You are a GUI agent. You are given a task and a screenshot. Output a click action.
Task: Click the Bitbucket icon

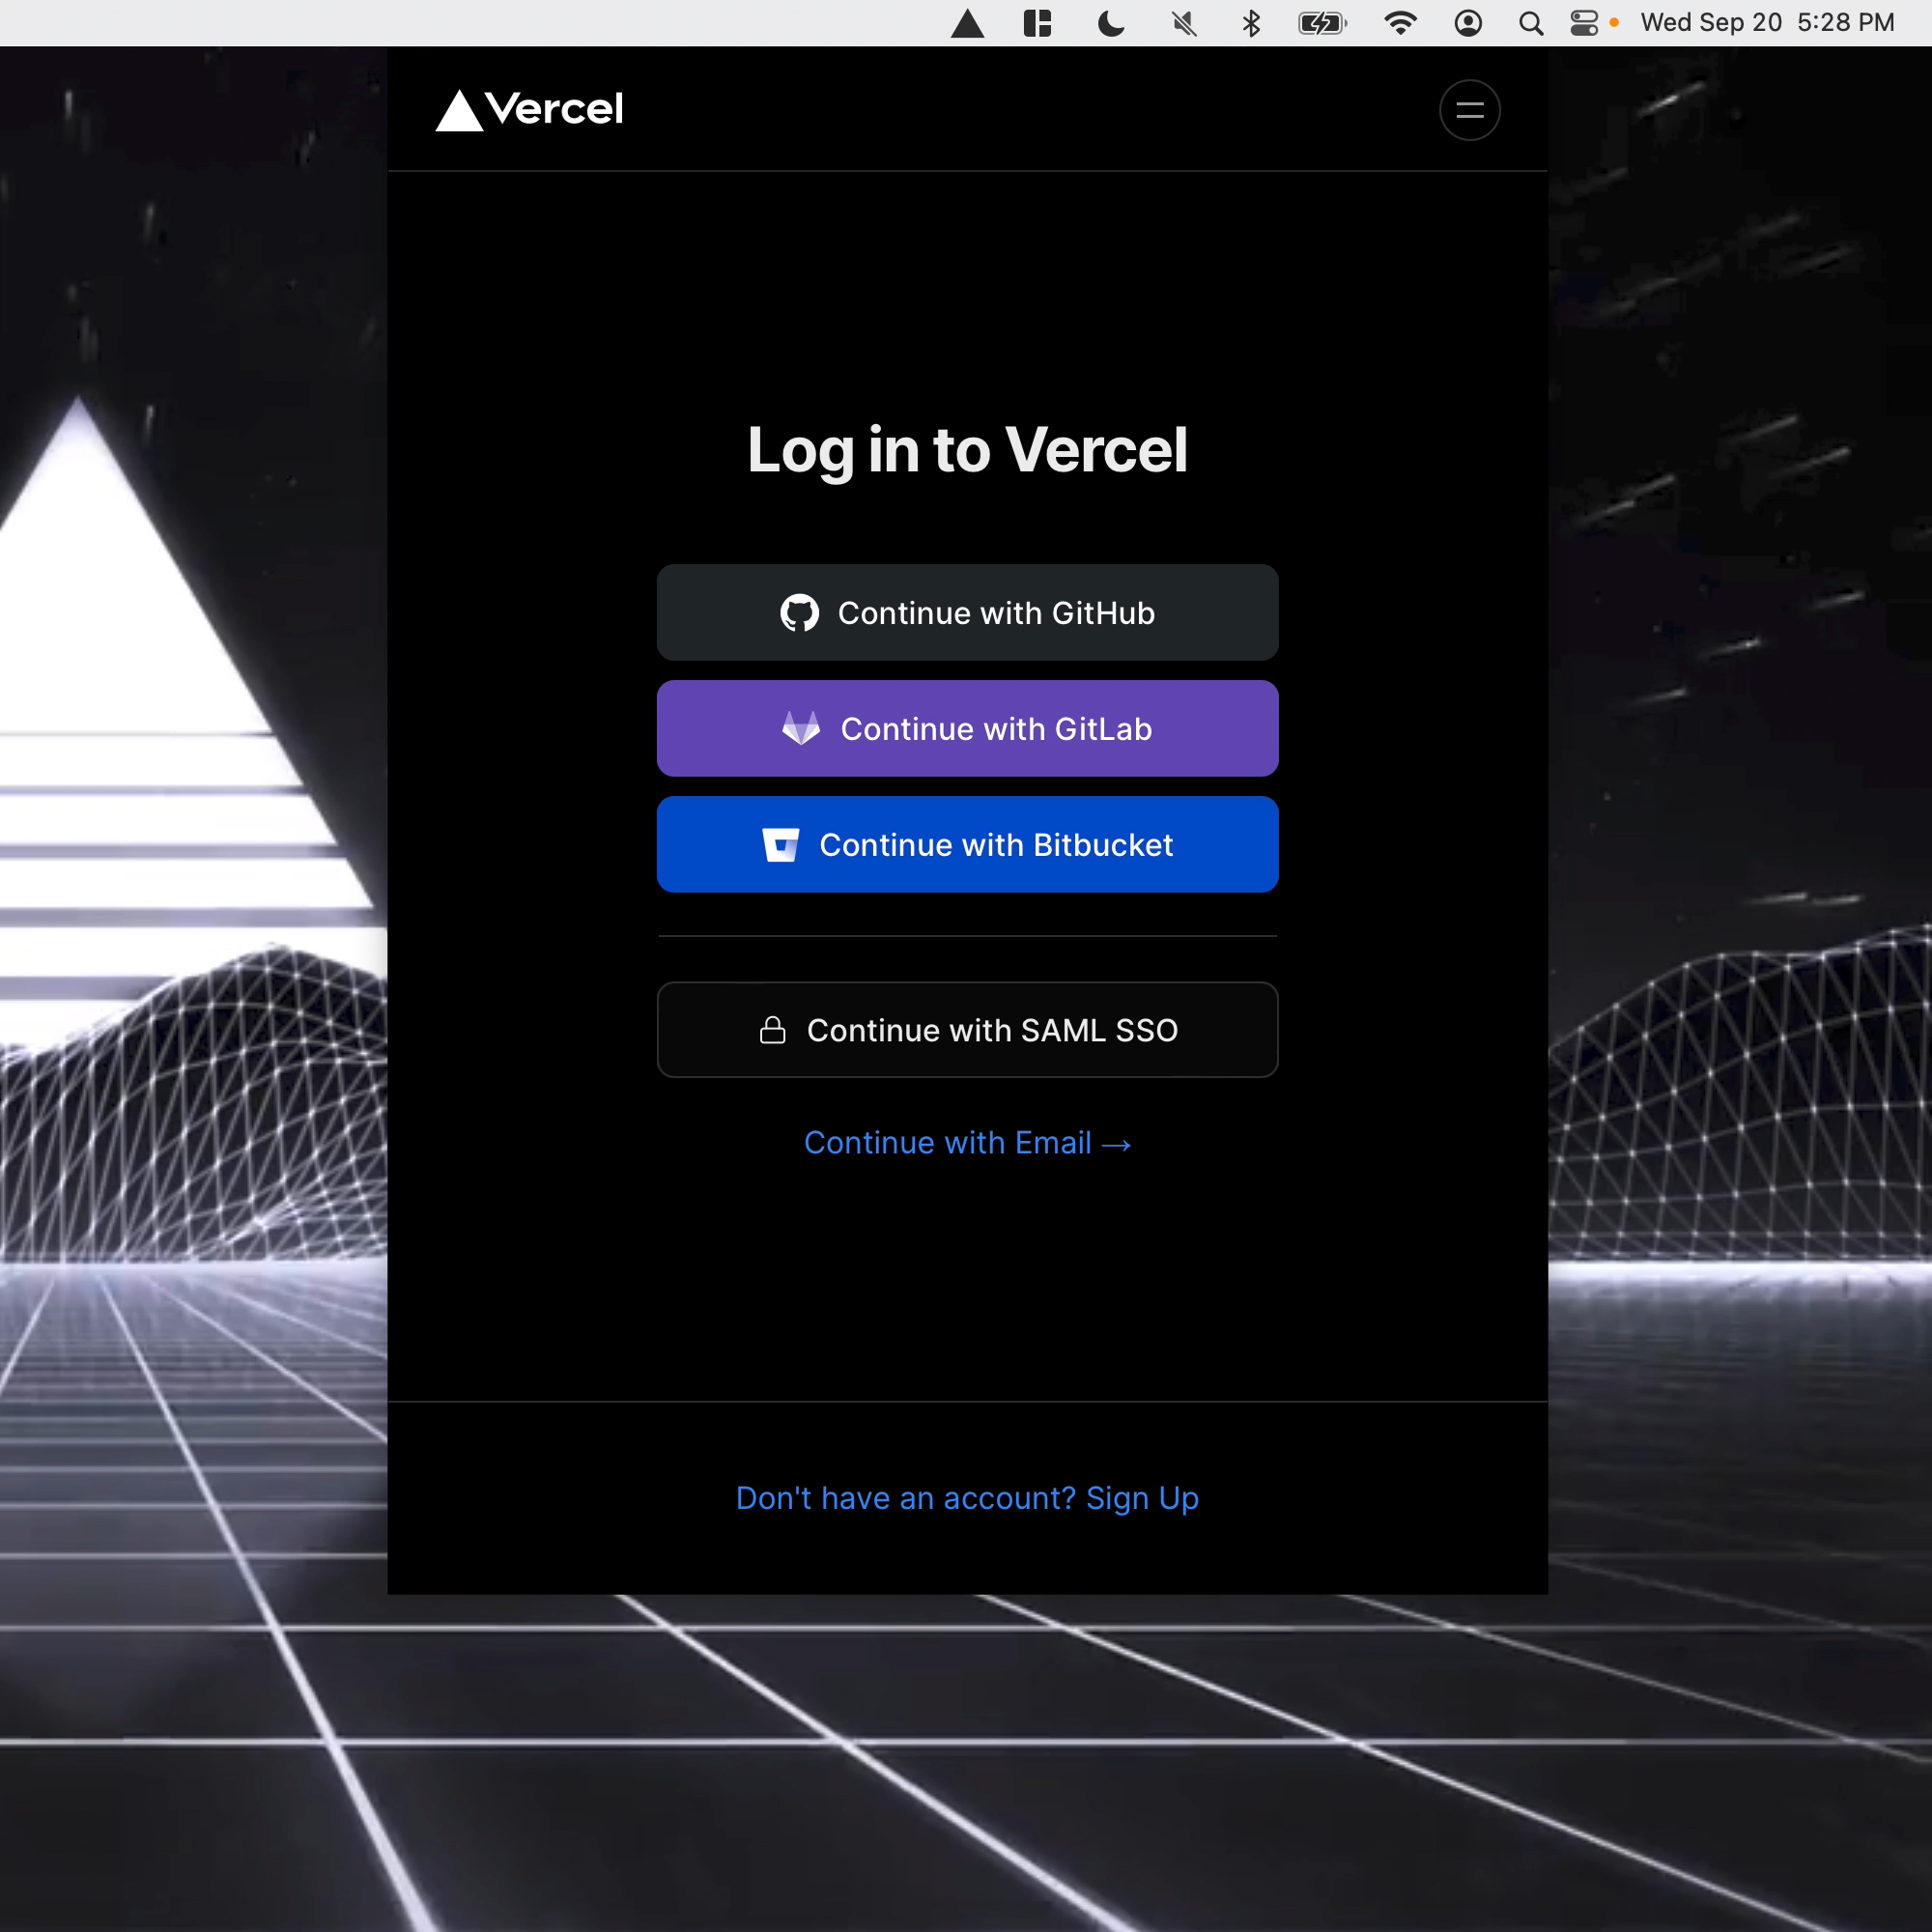point(782,844)
